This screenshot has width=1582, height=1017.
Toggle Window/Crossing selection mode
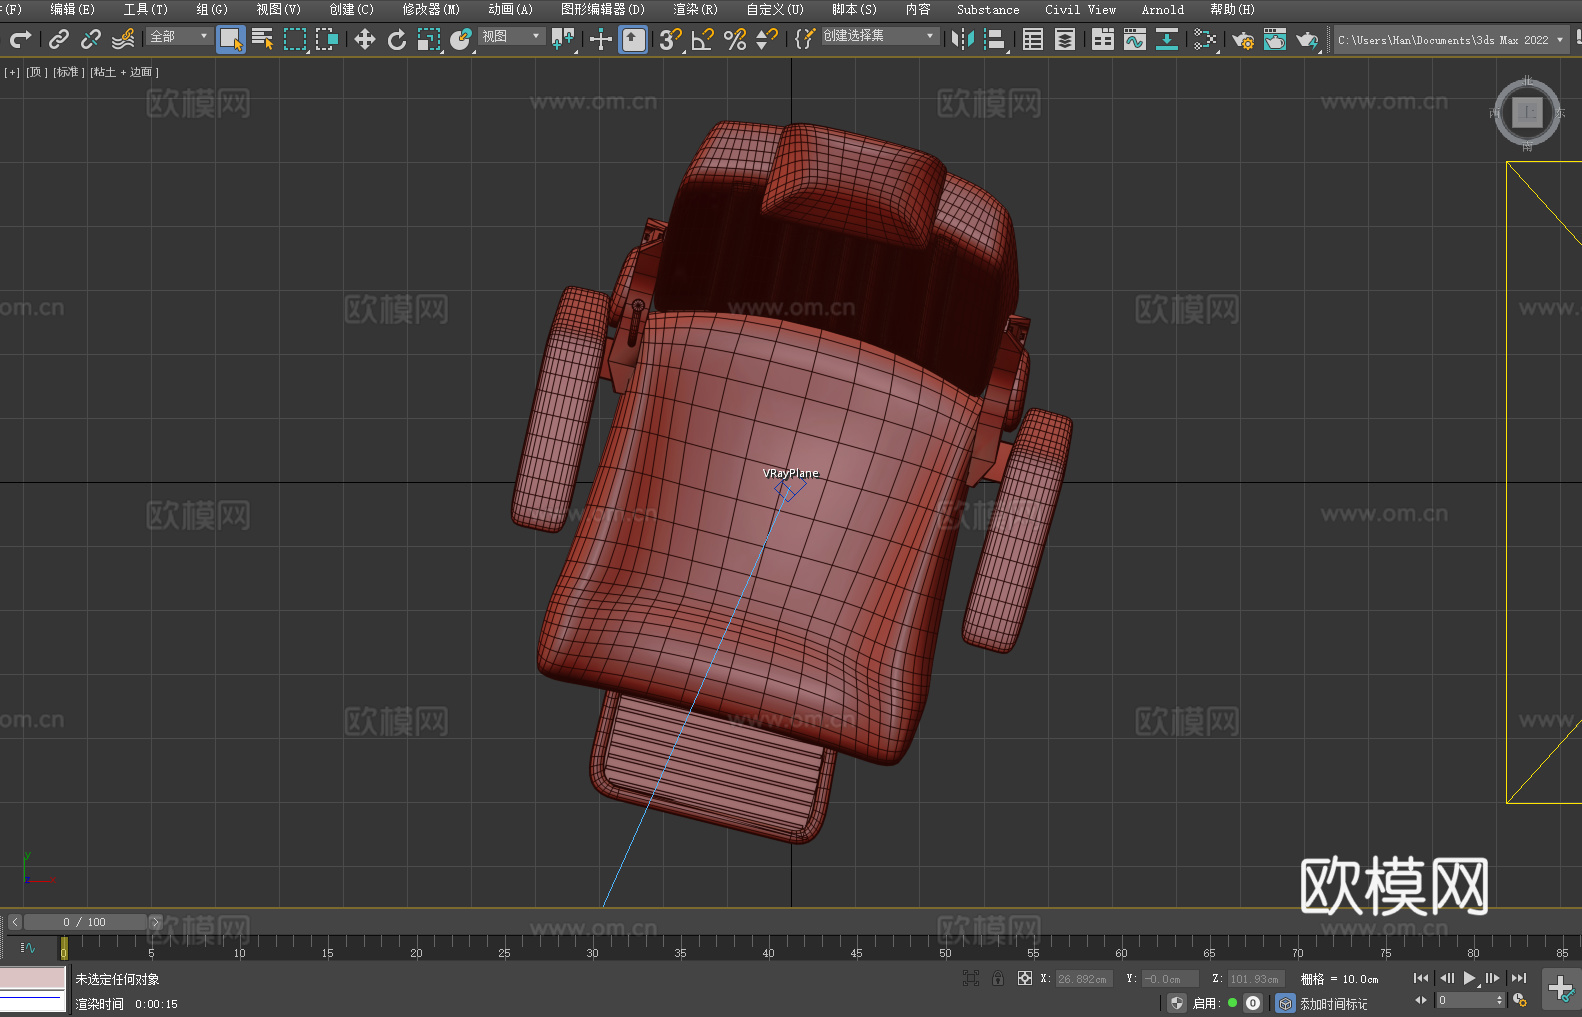tap(327, 39)
